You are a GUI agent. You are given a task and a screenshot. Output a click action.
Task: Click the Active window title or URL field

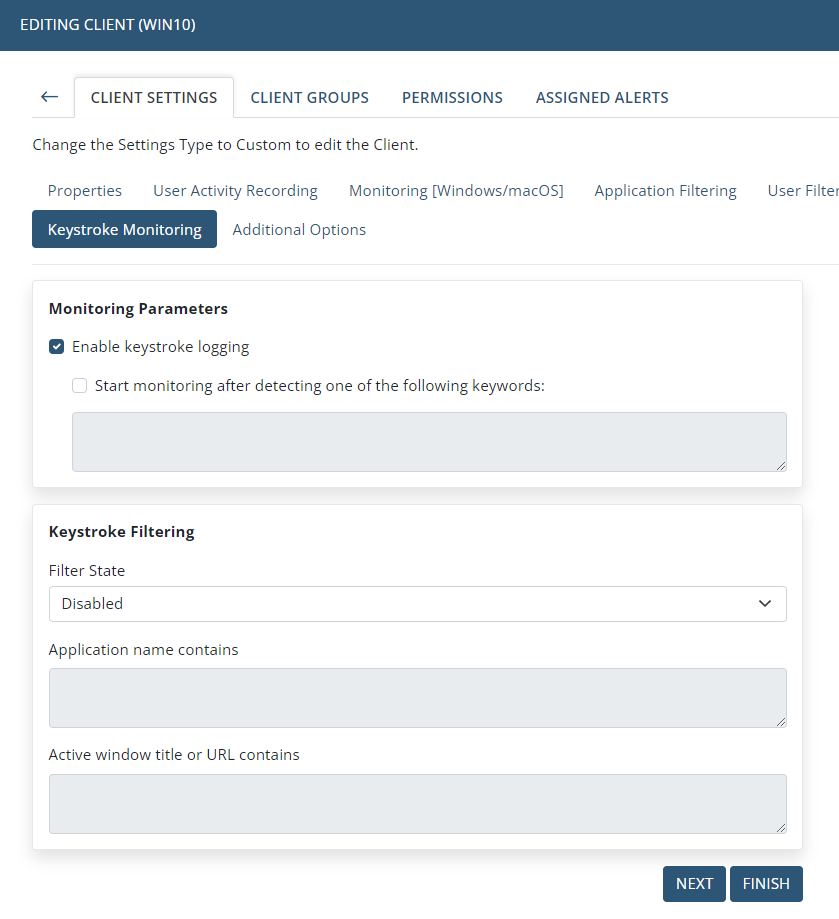point(417,803)
